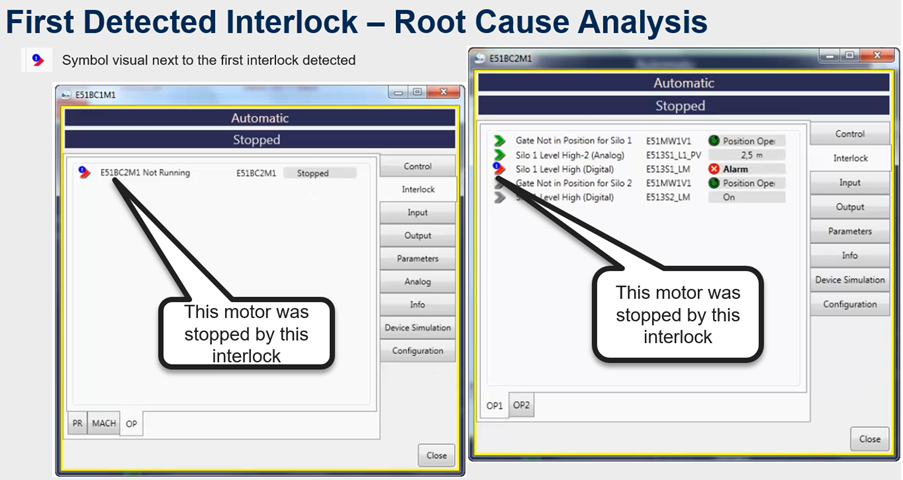Close the E51BC1M1 dialog with Close button
This screenshot has width=903, height=480.
point(436,455)
